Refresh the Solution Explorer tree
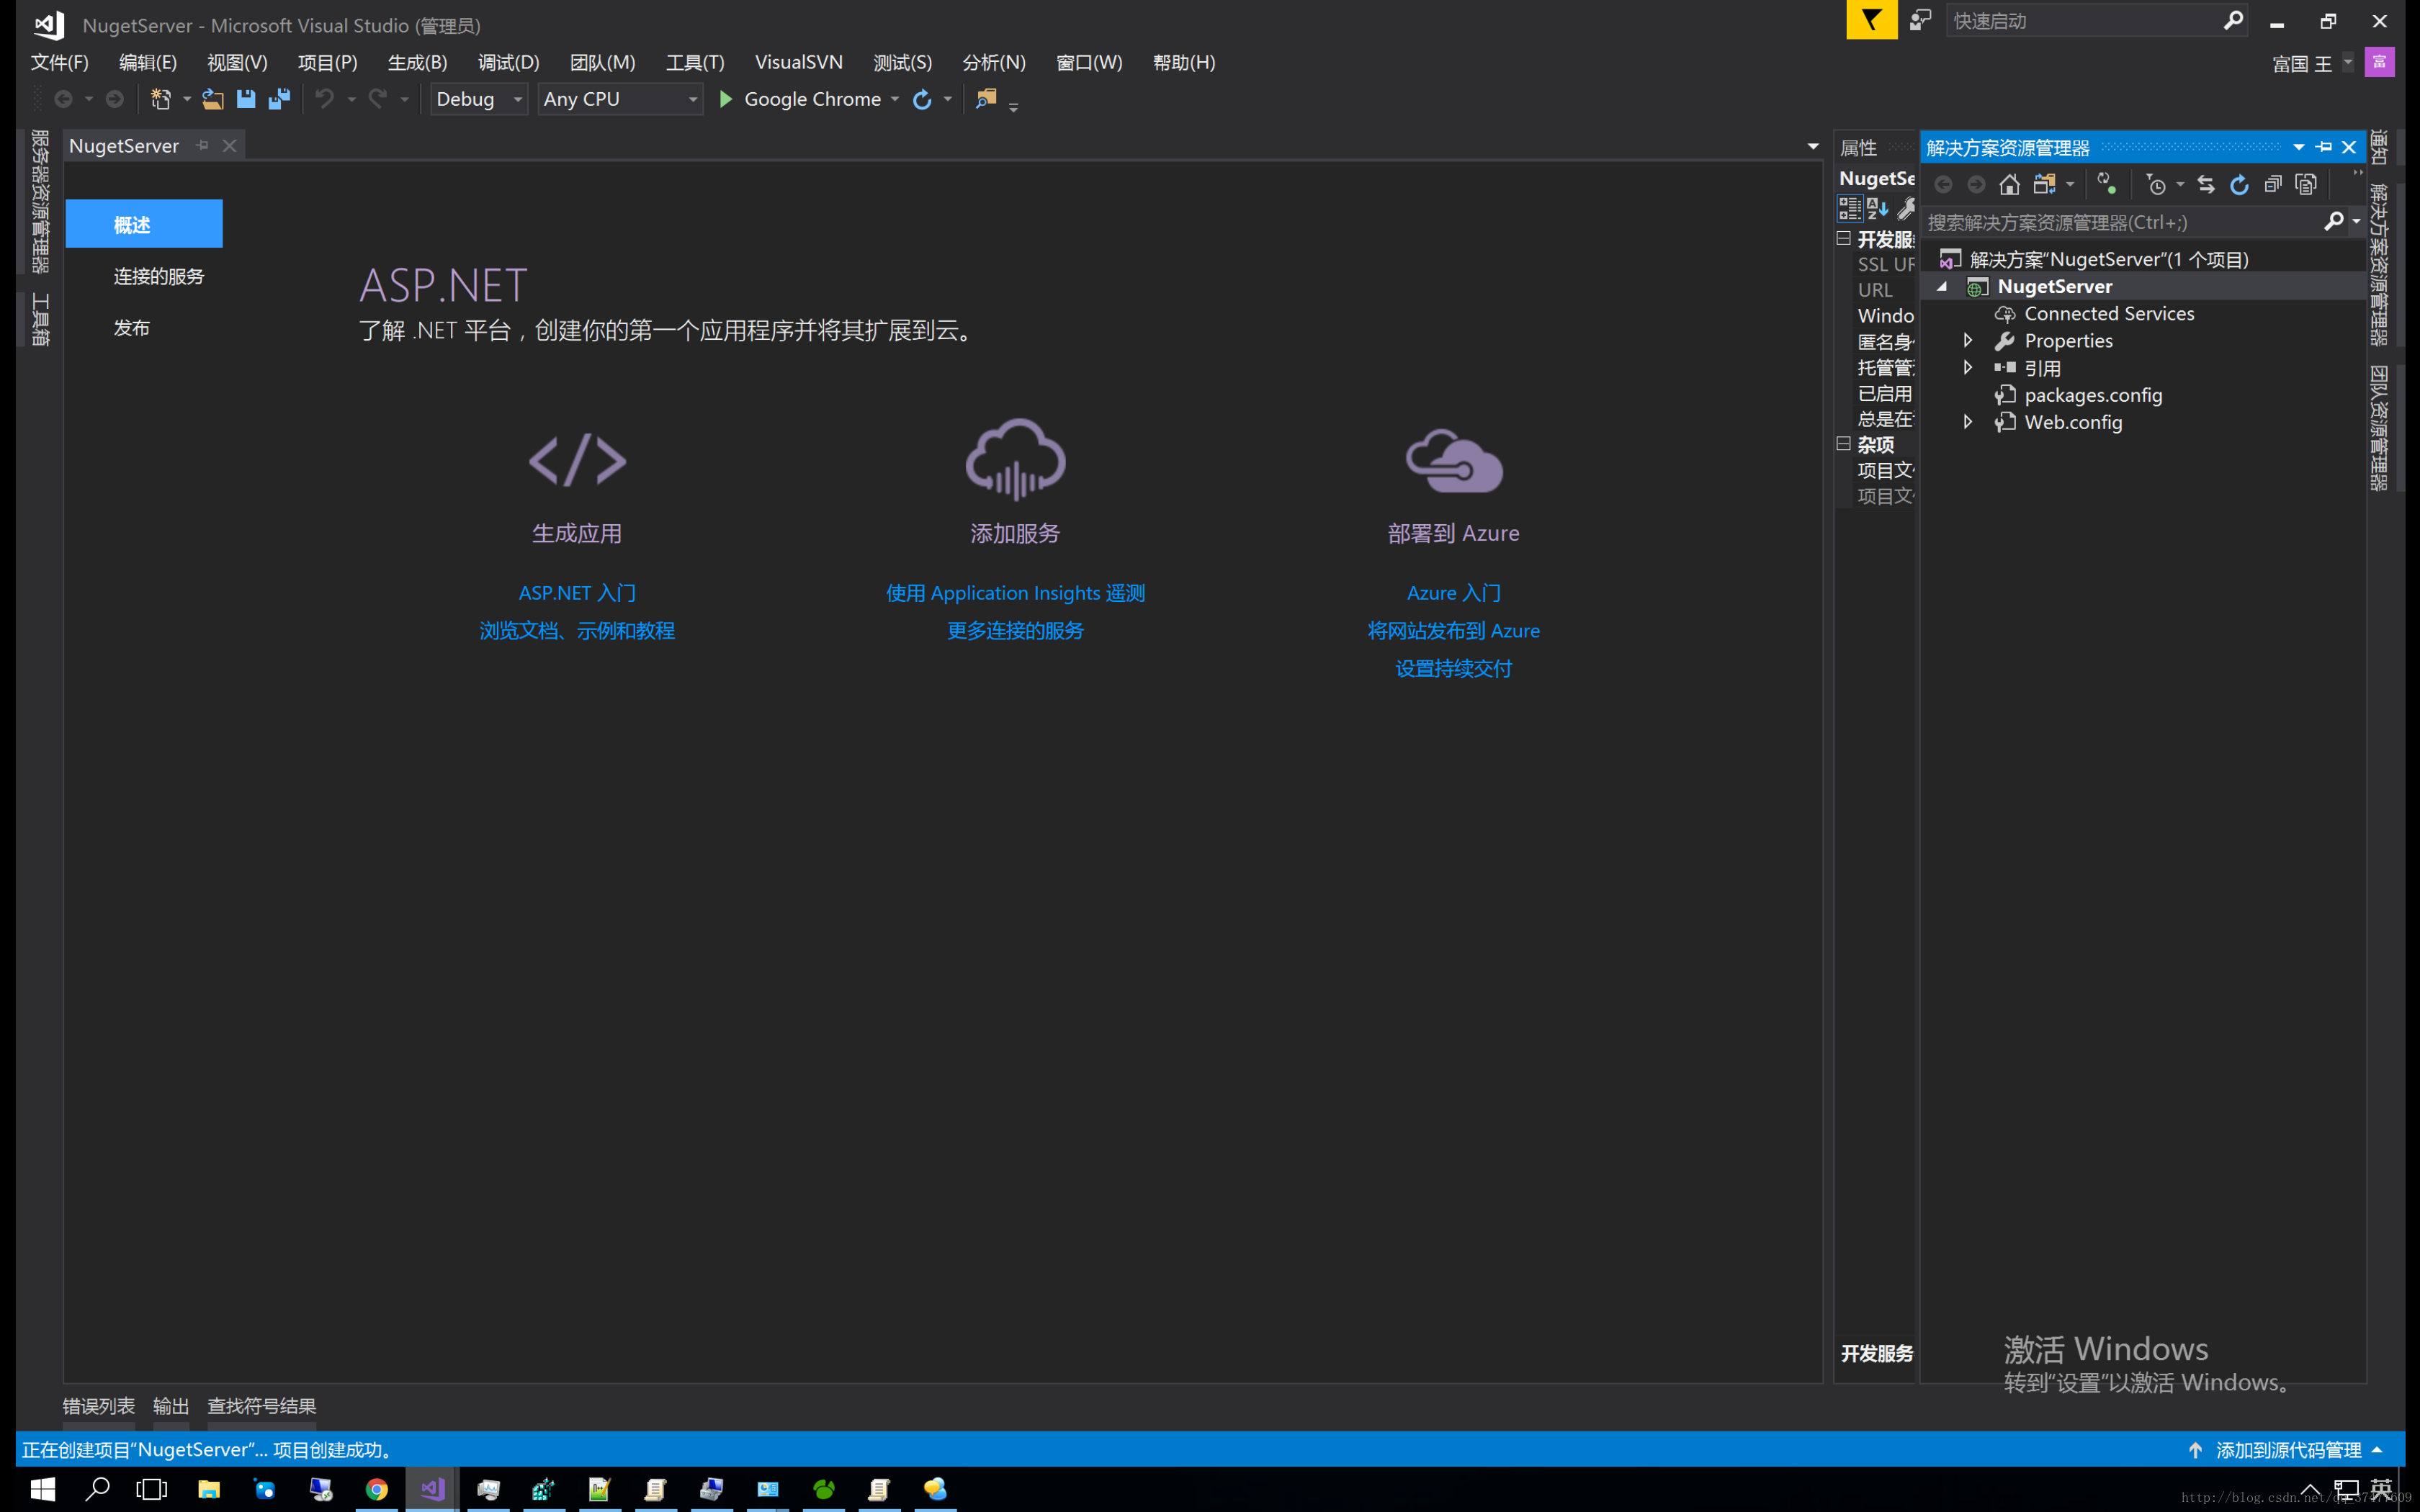Viewport: 2420px width, 1512px height. pos(2240,184)
